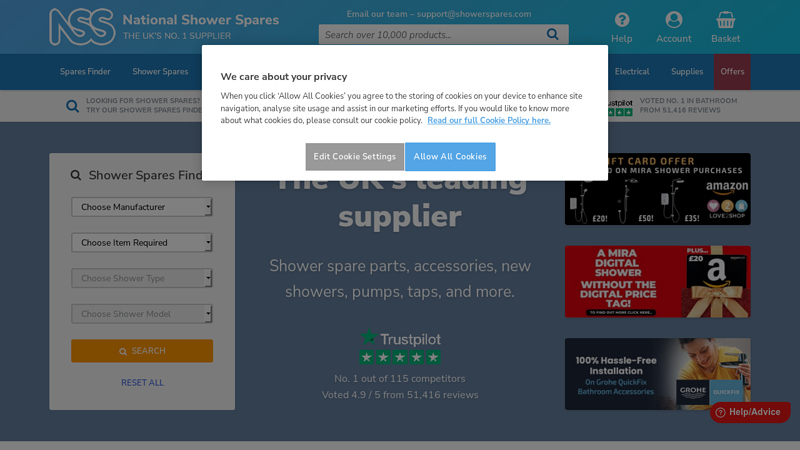Click 'Voted 4.9 / 5 from 51,416 reviews' text
The height and width of the screenshot is (450, 800).
coord(400,395)
